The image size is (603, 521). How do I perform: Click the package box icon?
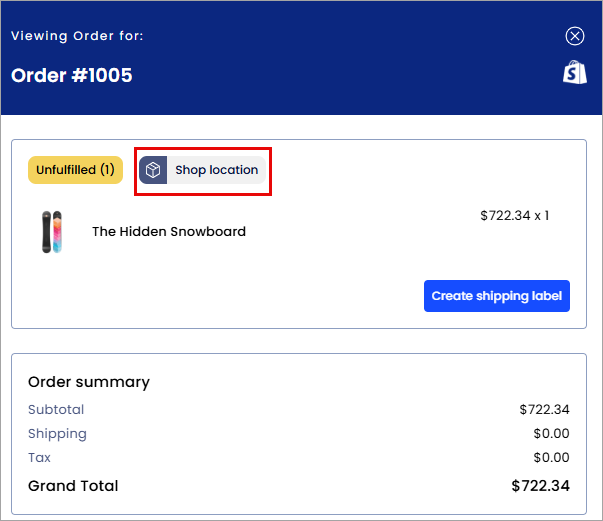153,170
